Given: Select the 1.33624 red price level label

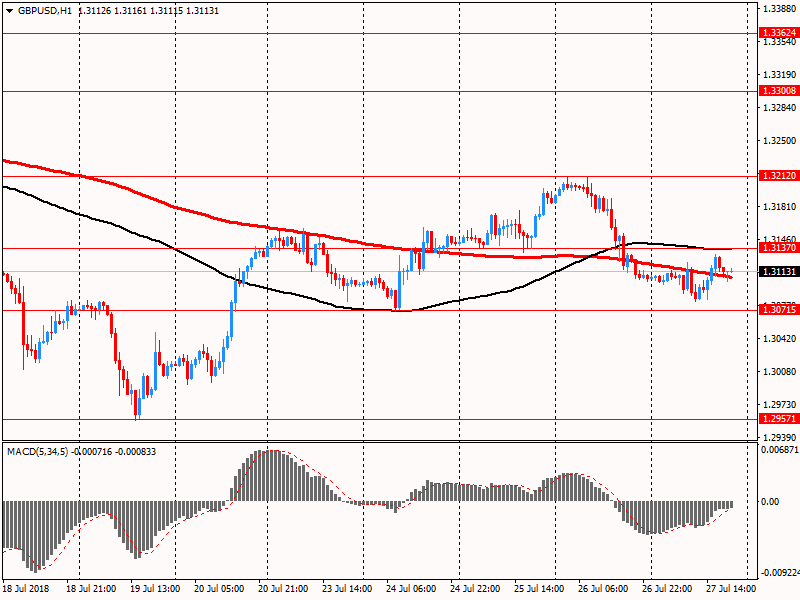Looking at the screenshot, I should click(x=779, y=33).
